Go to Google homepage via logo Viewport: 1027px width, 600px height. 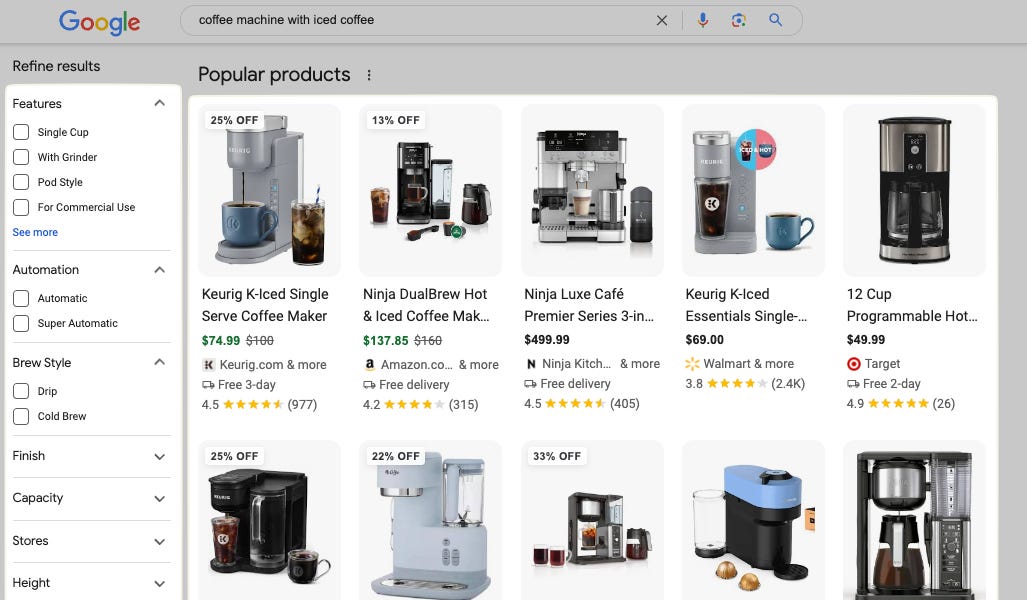pyautogui.click(x=100, y=22)
